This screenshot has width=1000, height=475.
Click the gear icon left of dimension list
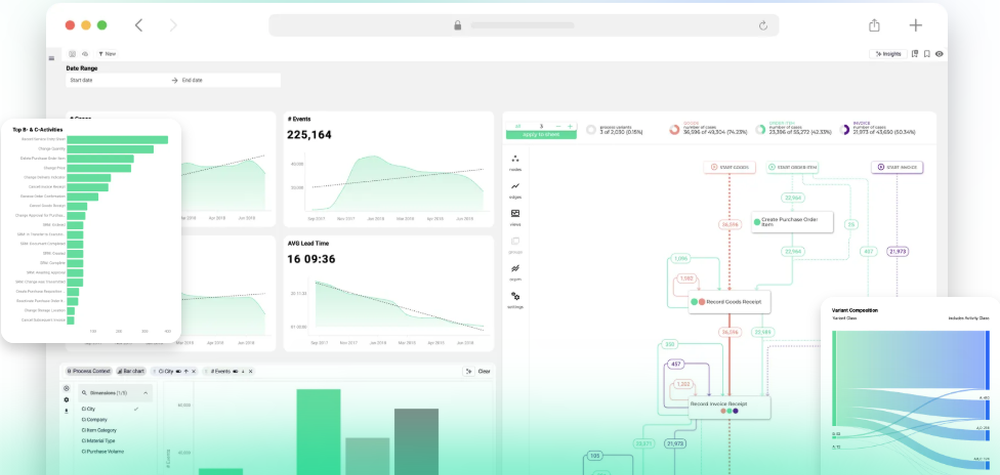pyautogui.click(x=66, y=400)
